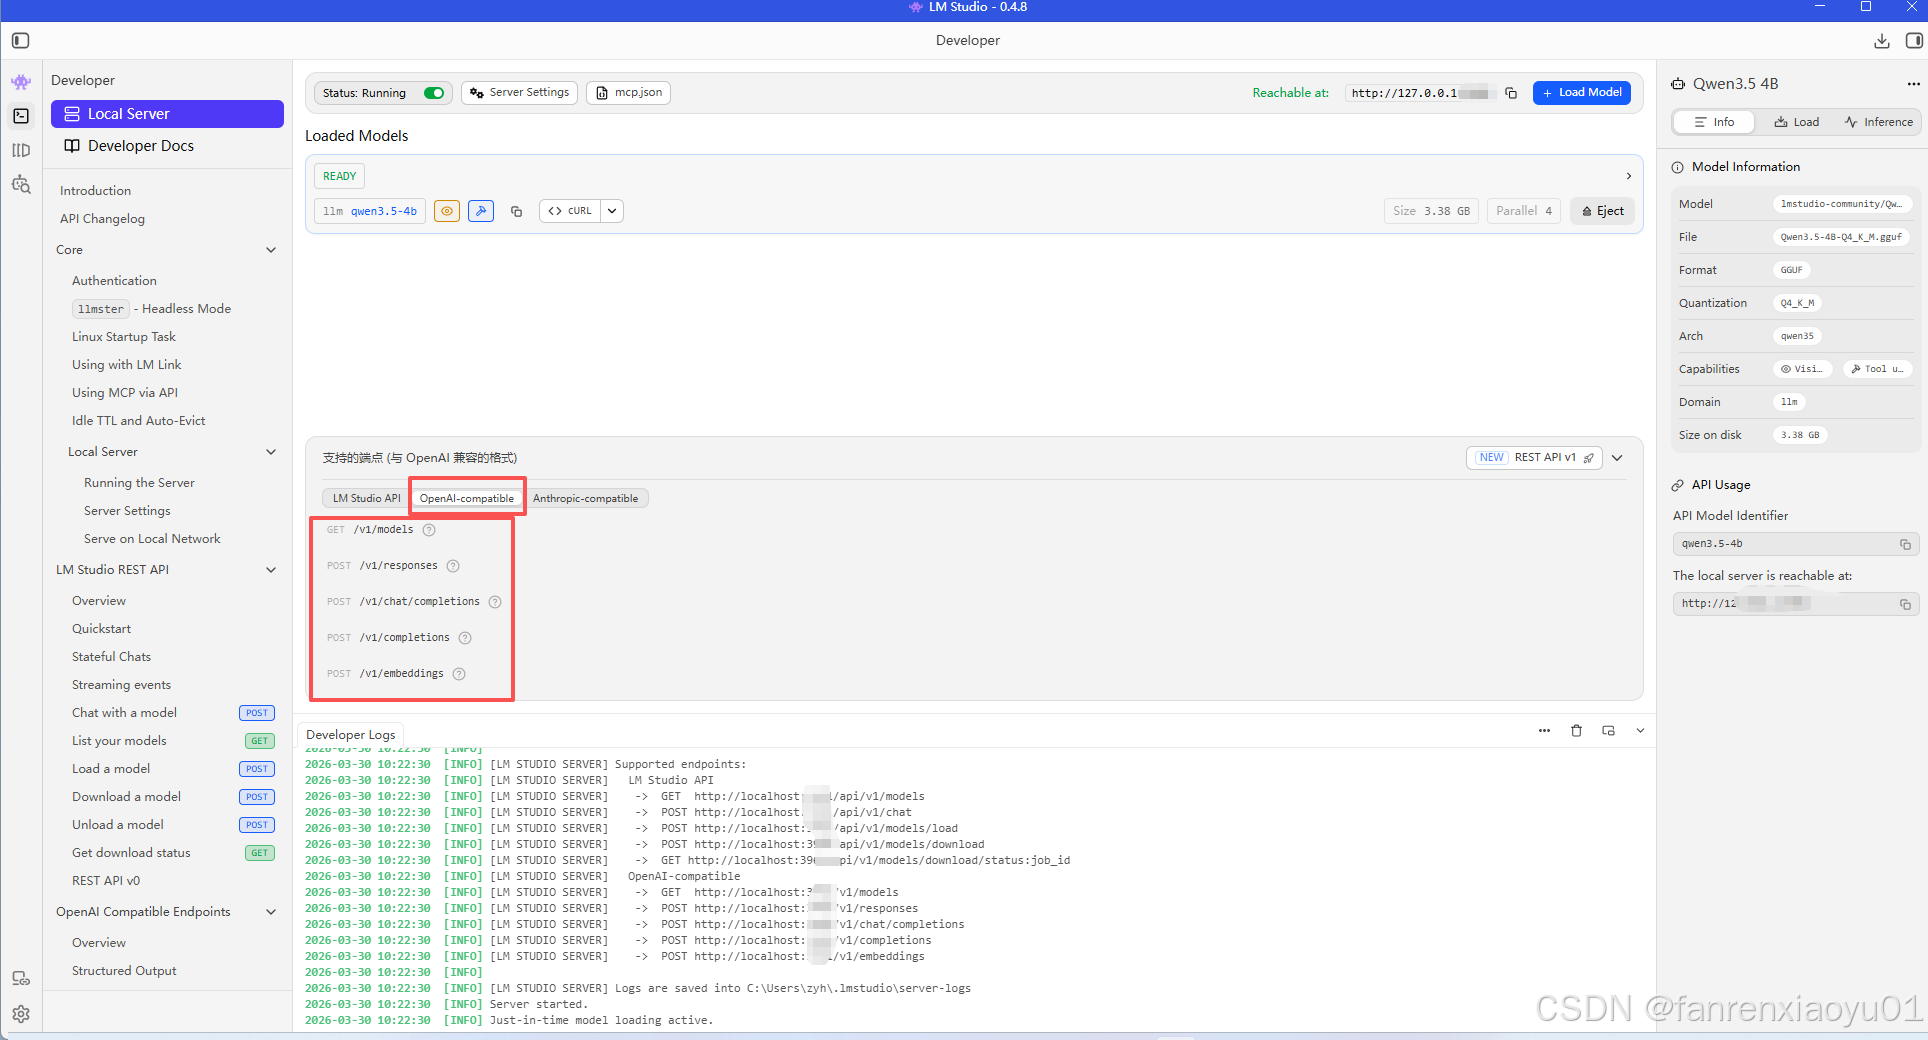Select Local Server in Developer sidebar
1928x1040 pixels.
tap(167, 114)
